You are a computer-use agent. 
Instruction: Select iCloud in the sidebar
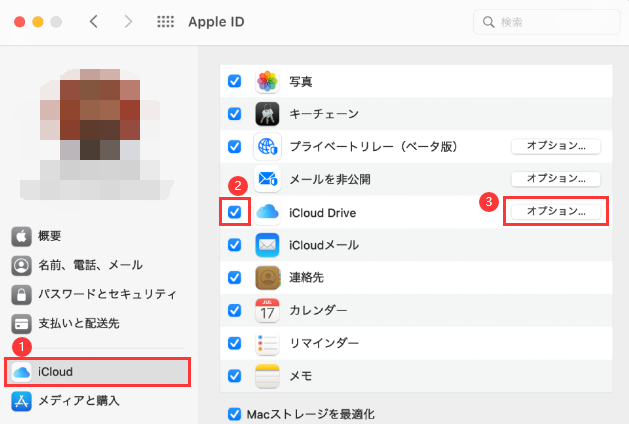click(97, 372)
